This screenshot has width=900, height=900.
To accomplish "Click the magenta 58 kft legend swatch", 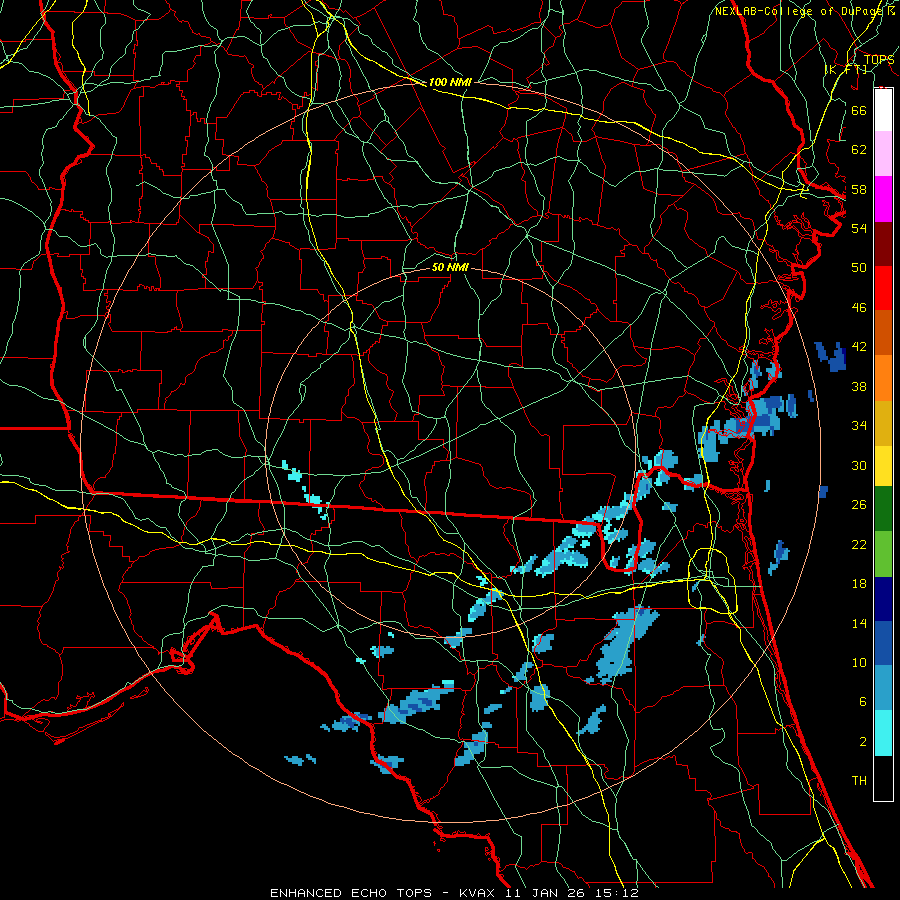I will tap(883, 199).
